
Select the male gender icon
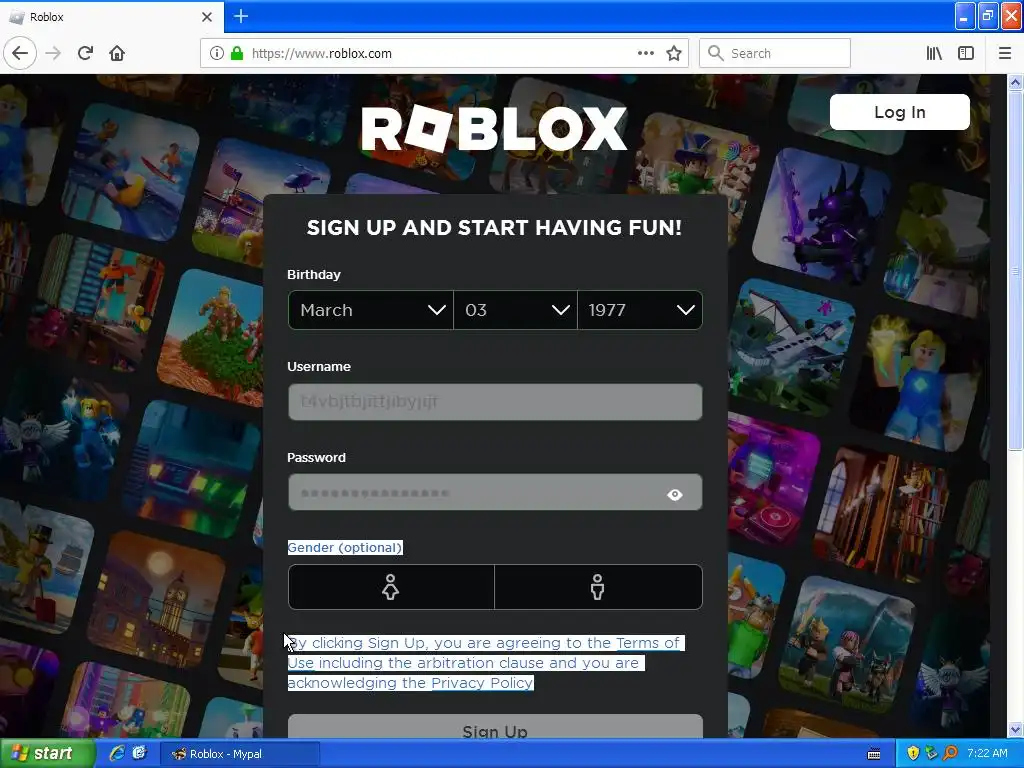[598, 587]
